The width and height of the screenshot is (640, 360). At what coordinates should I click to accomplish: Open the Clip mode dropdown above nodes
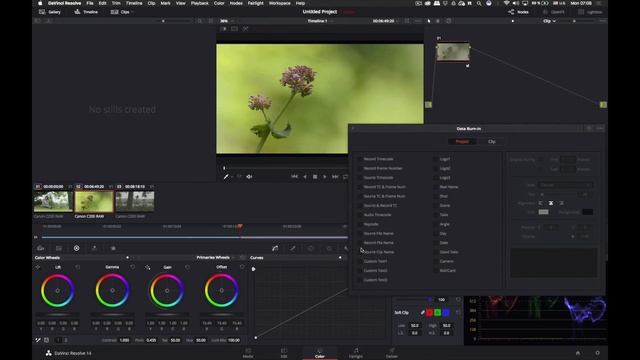point(549,21)
